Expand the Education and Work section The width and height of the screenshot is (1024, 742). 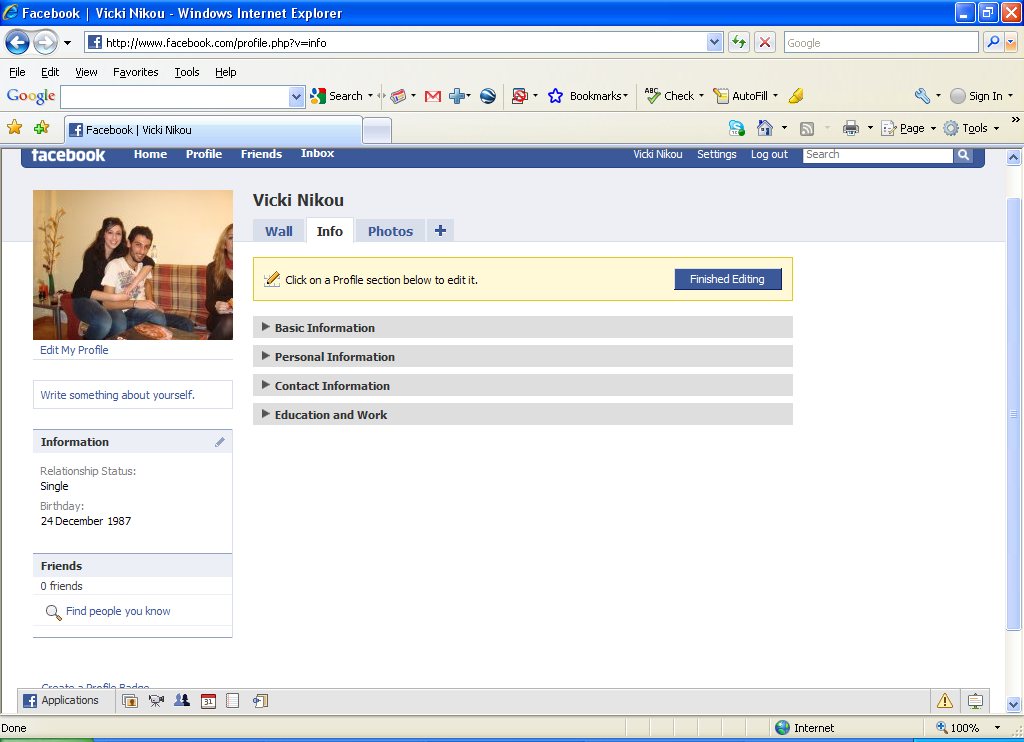point(522,414)
